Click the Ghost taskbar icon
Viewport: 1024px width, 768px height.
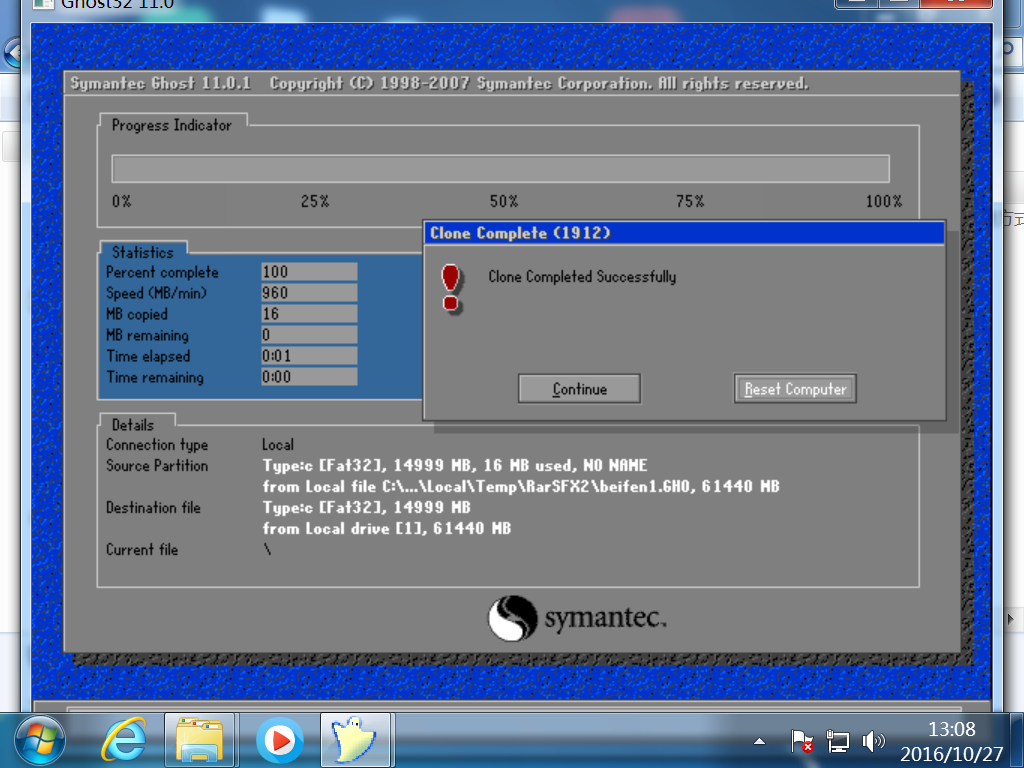[356, 741]
